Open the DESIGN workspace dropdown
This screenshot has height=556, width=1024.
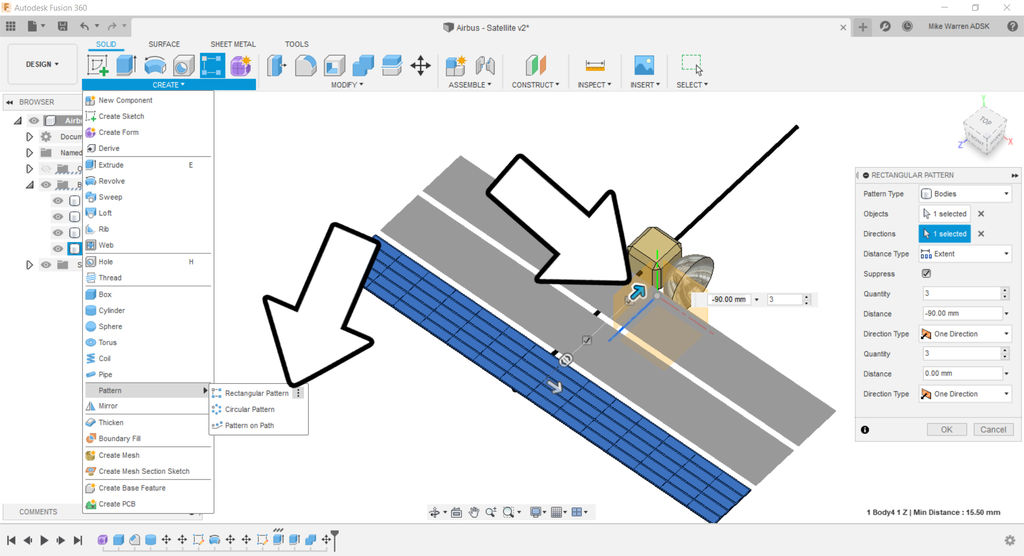click(x=42, y=64)
